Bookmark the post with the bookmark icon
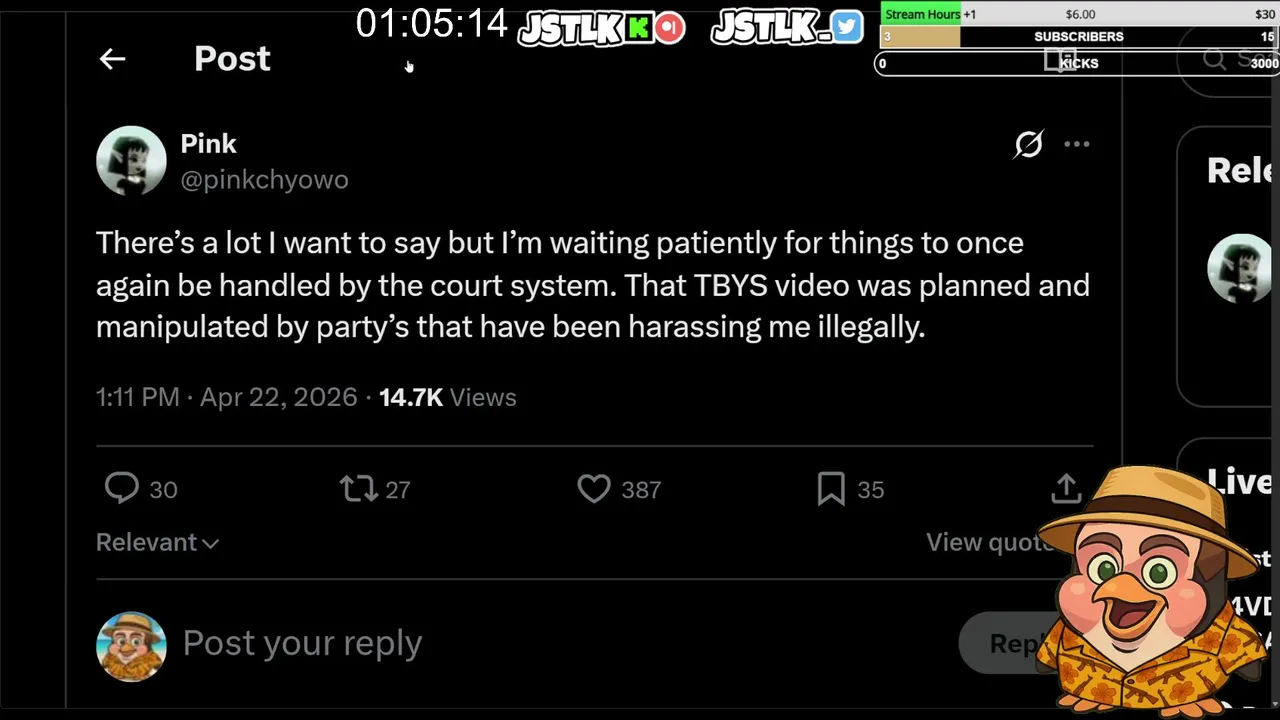This screenshot has width=1280, height=720. (x=831, y=488)
